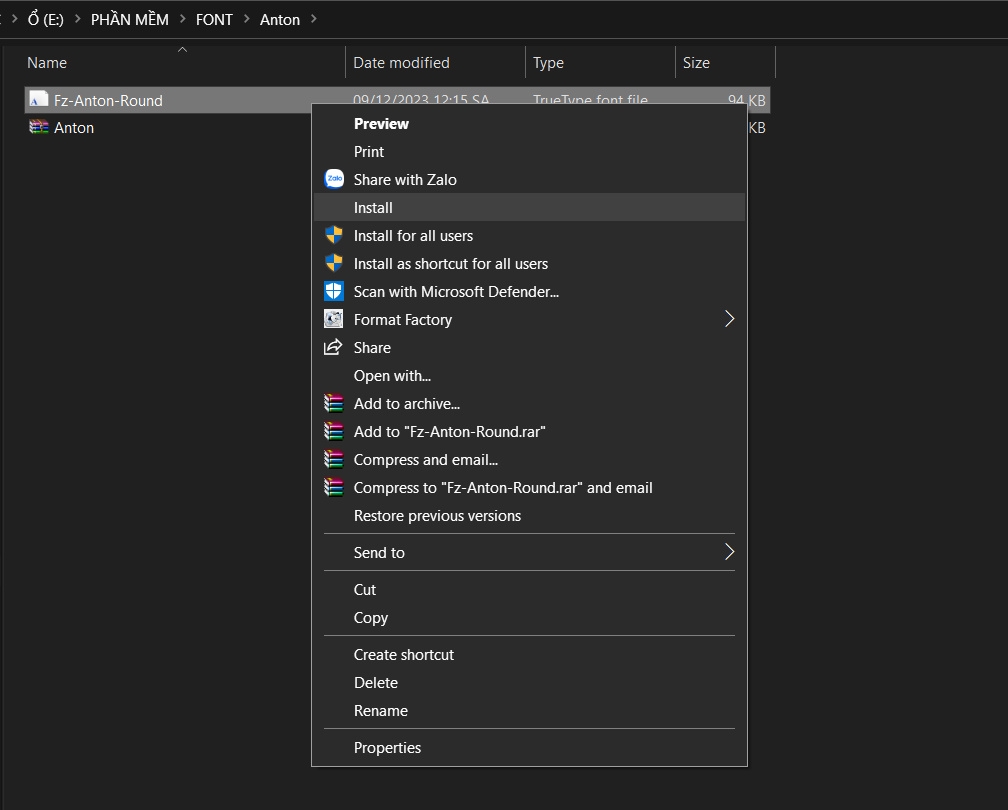This screenshot has height=810, width=1008.
Task: Click the Share arrow icon
Action: pos(333,347)
